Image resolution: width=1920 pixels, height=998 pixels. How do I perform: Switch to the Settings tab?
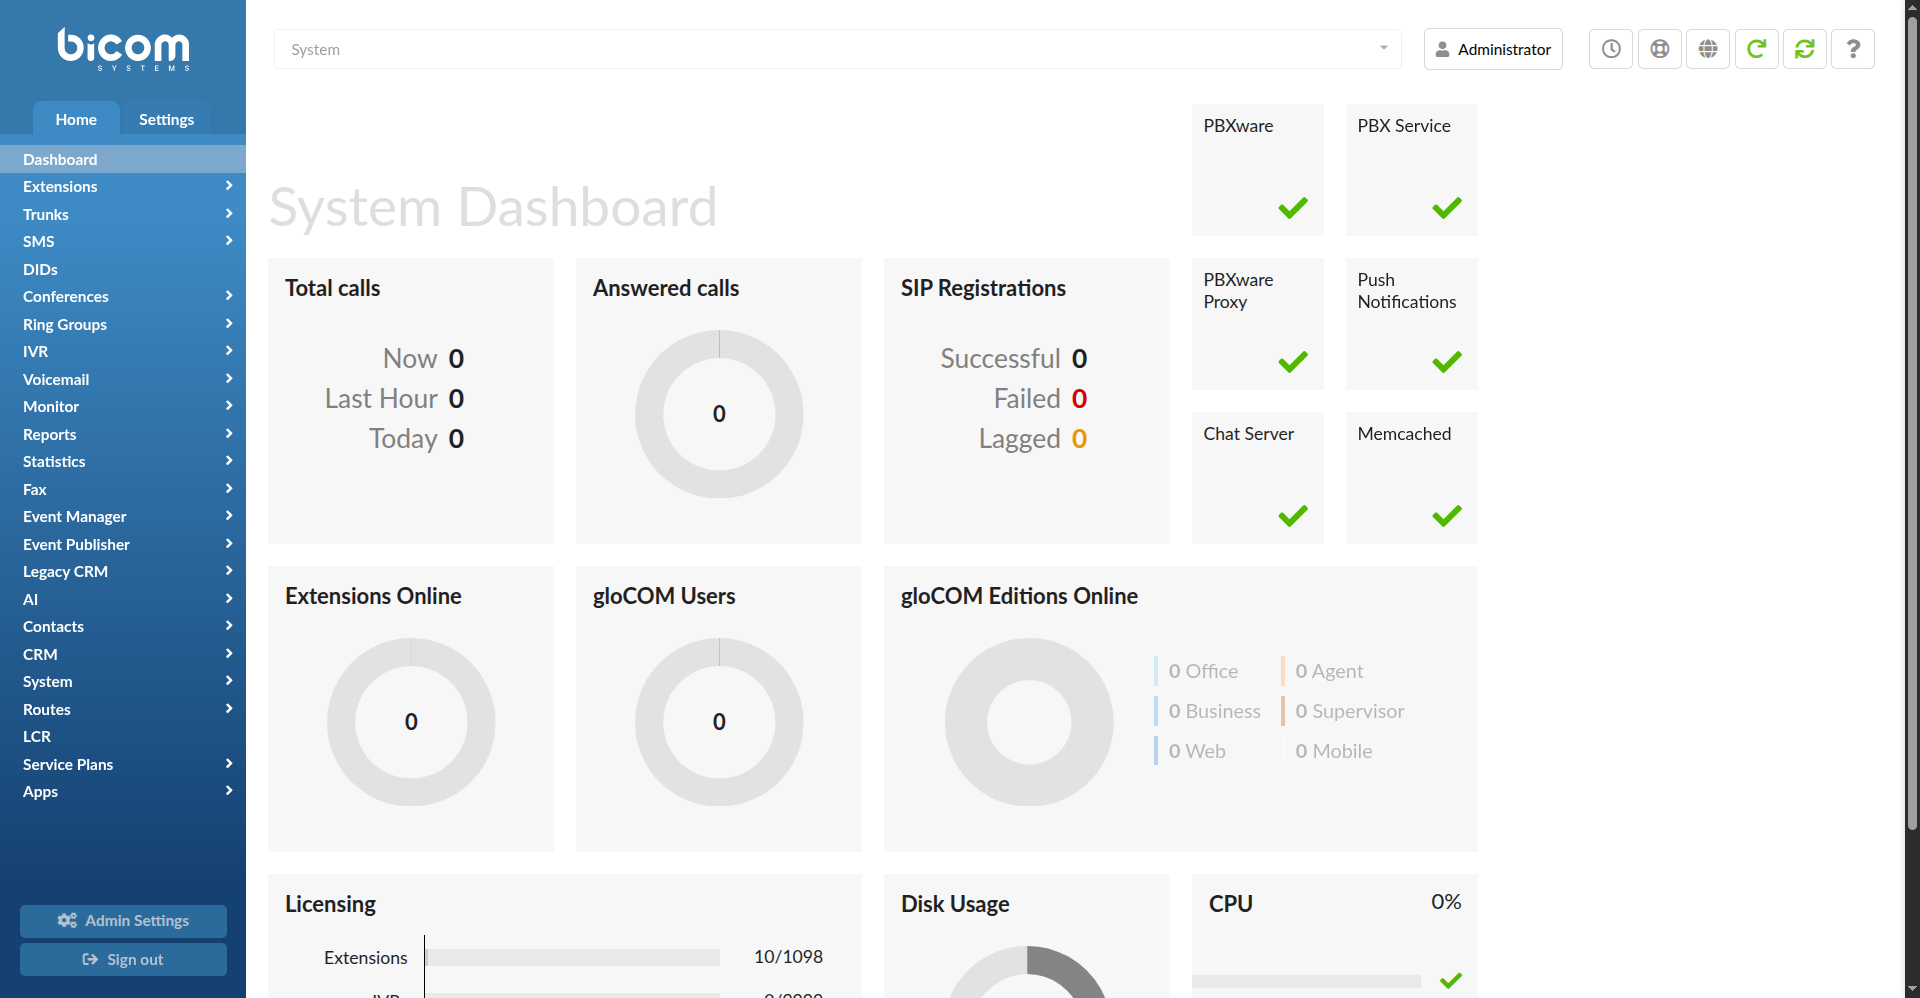[x=166, y=119]
